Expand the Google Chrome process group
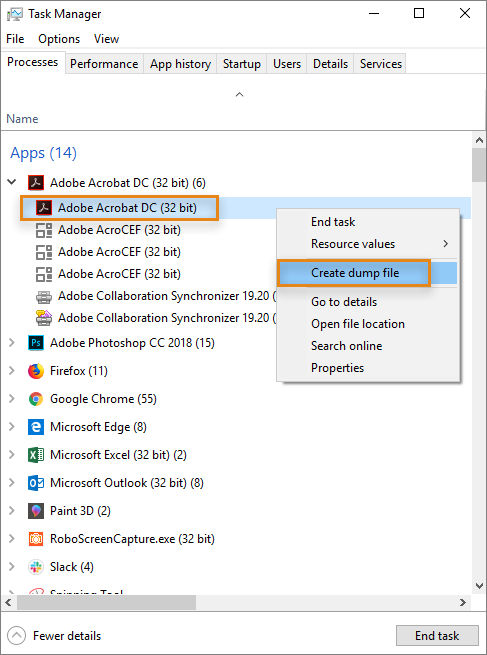 12,399
